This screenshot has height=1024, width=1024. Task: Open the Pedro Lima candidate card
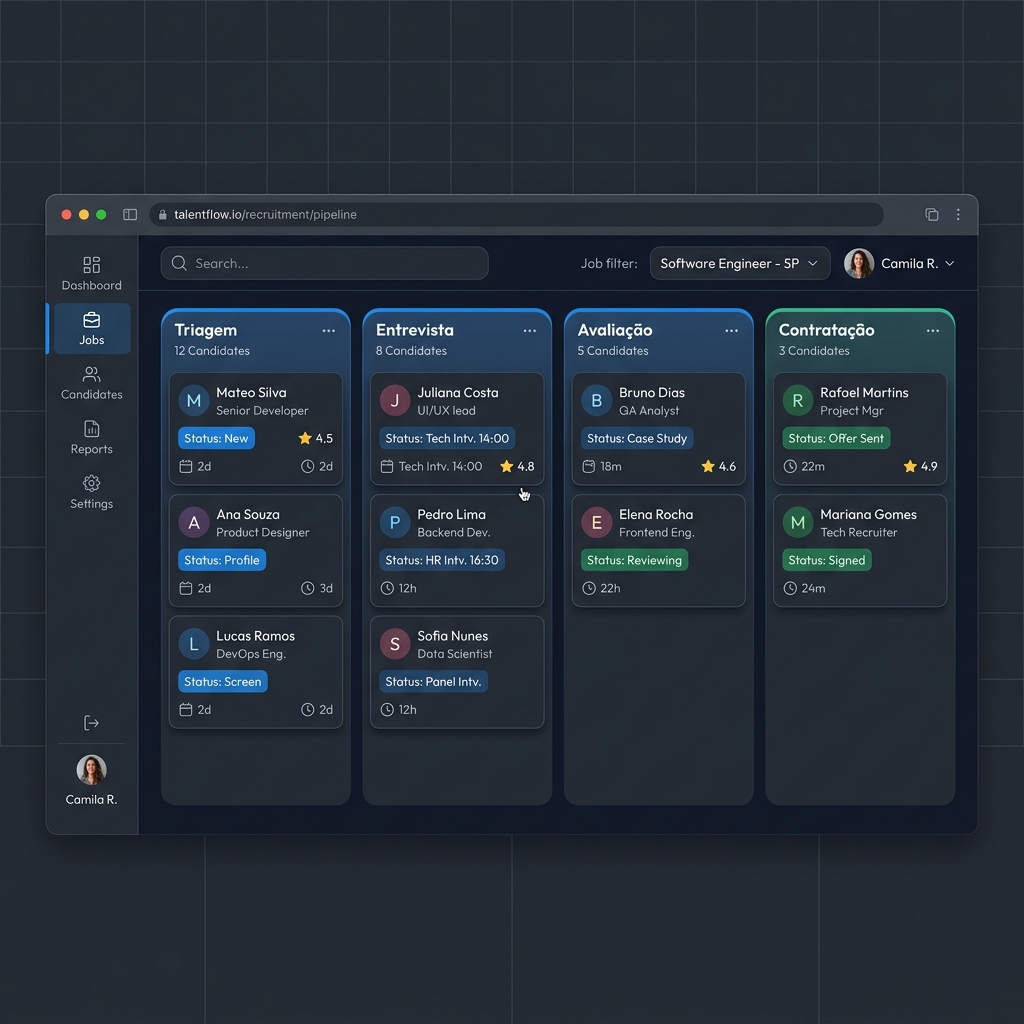pos(457,551)
